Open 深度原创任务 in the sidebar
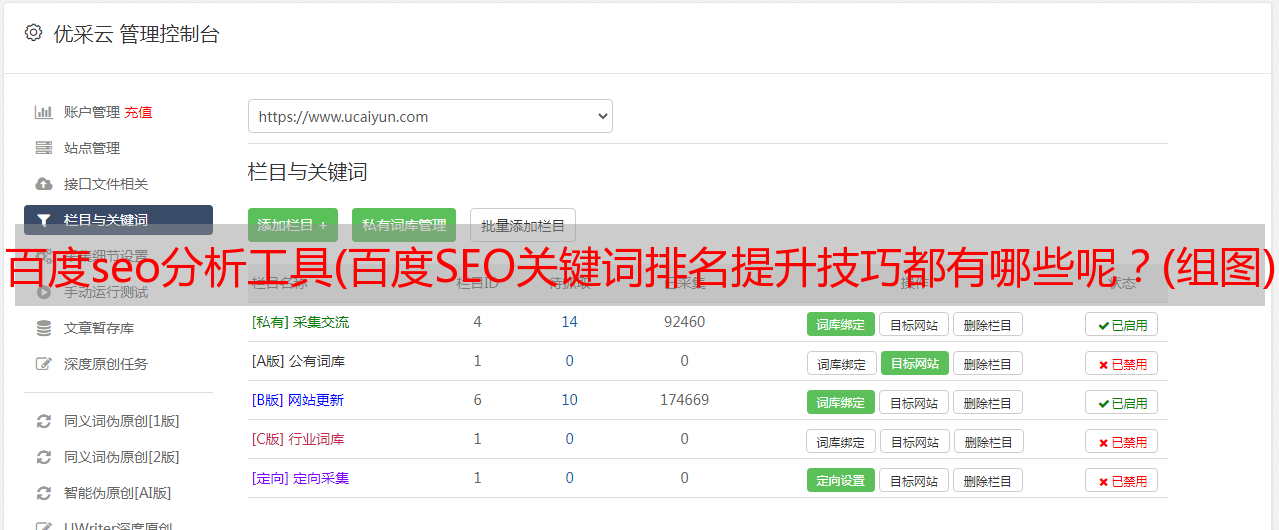Screen dimensions: 1279x530 pos(106,364)
